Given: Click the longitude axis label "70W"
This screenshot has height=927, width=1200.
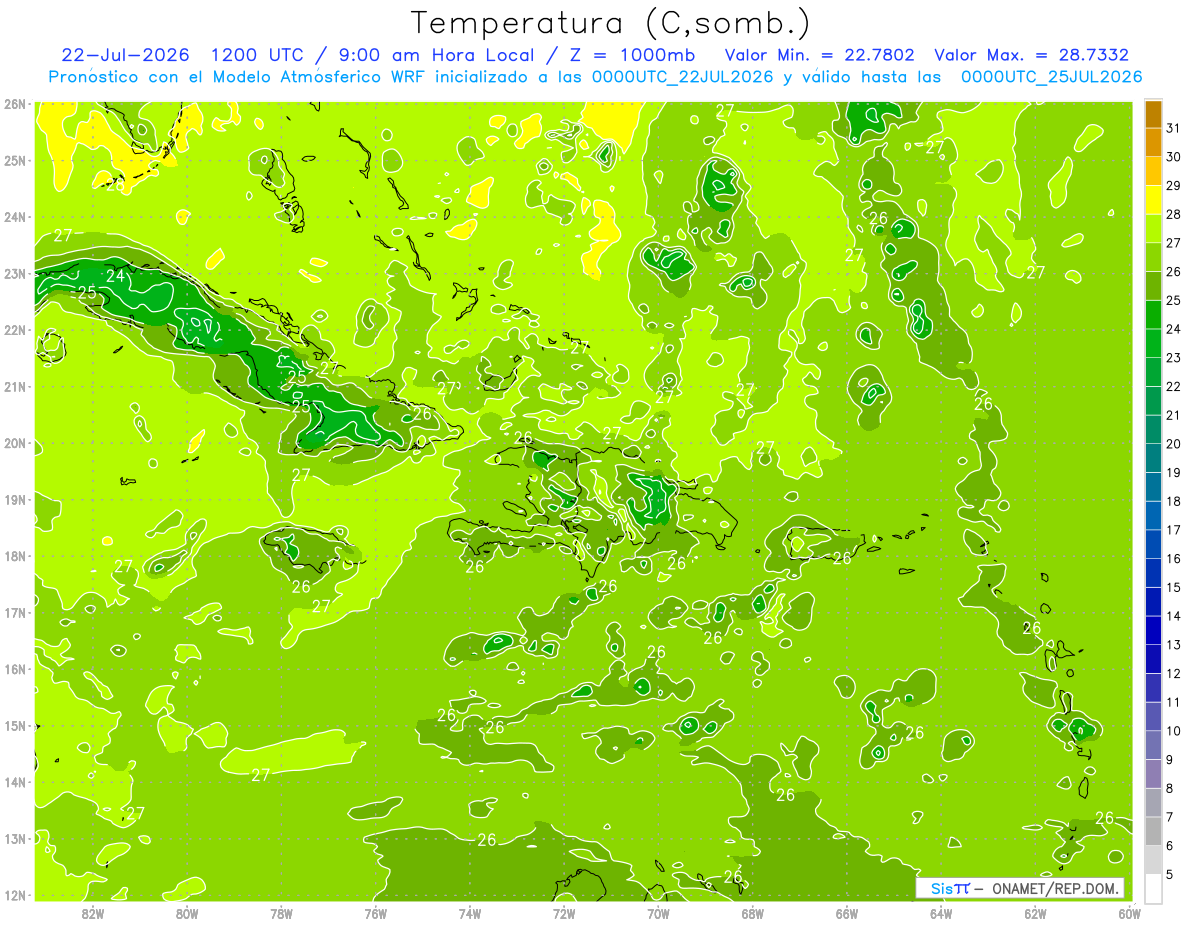Looking at the screenshot, I should click(x=658, y=913).
